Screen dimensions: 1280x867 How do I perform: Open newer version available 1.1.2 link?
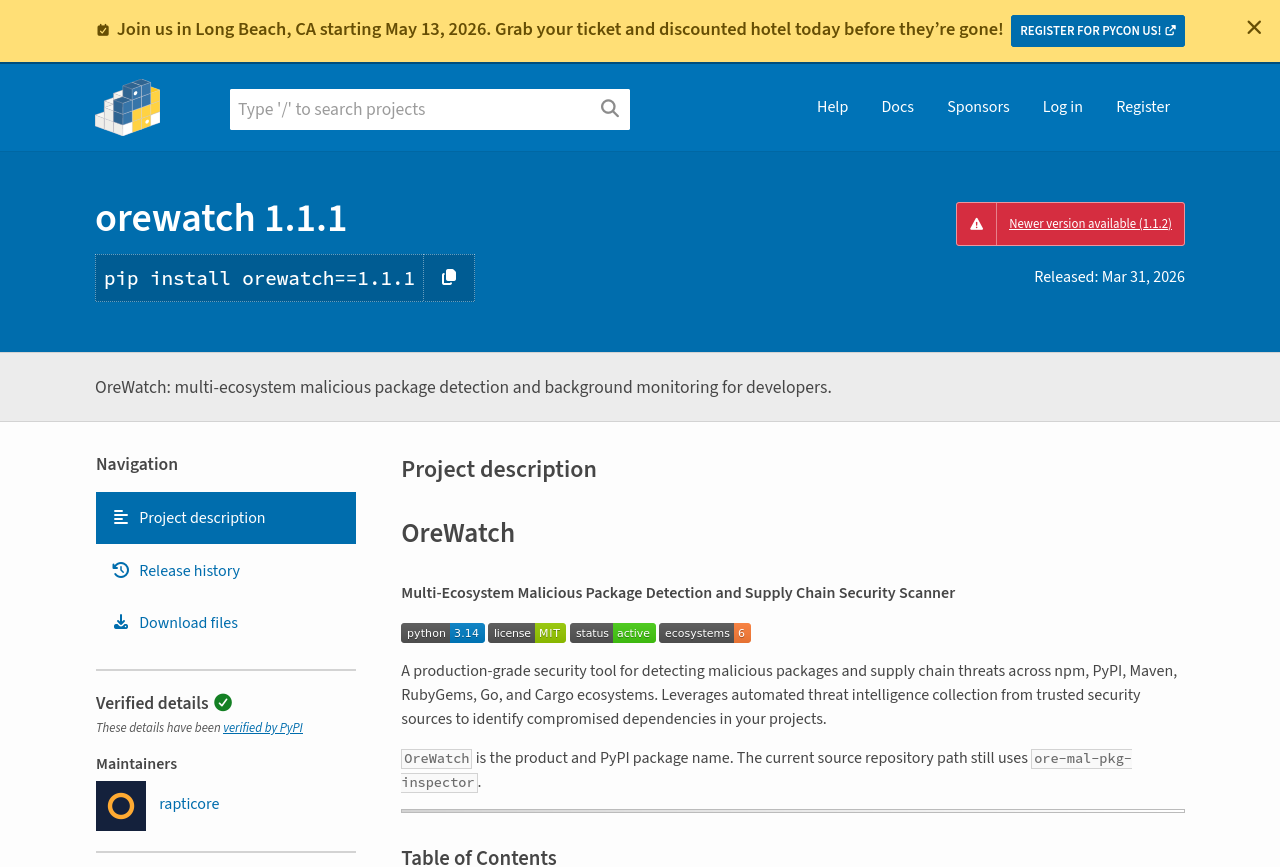(1090, 224)
